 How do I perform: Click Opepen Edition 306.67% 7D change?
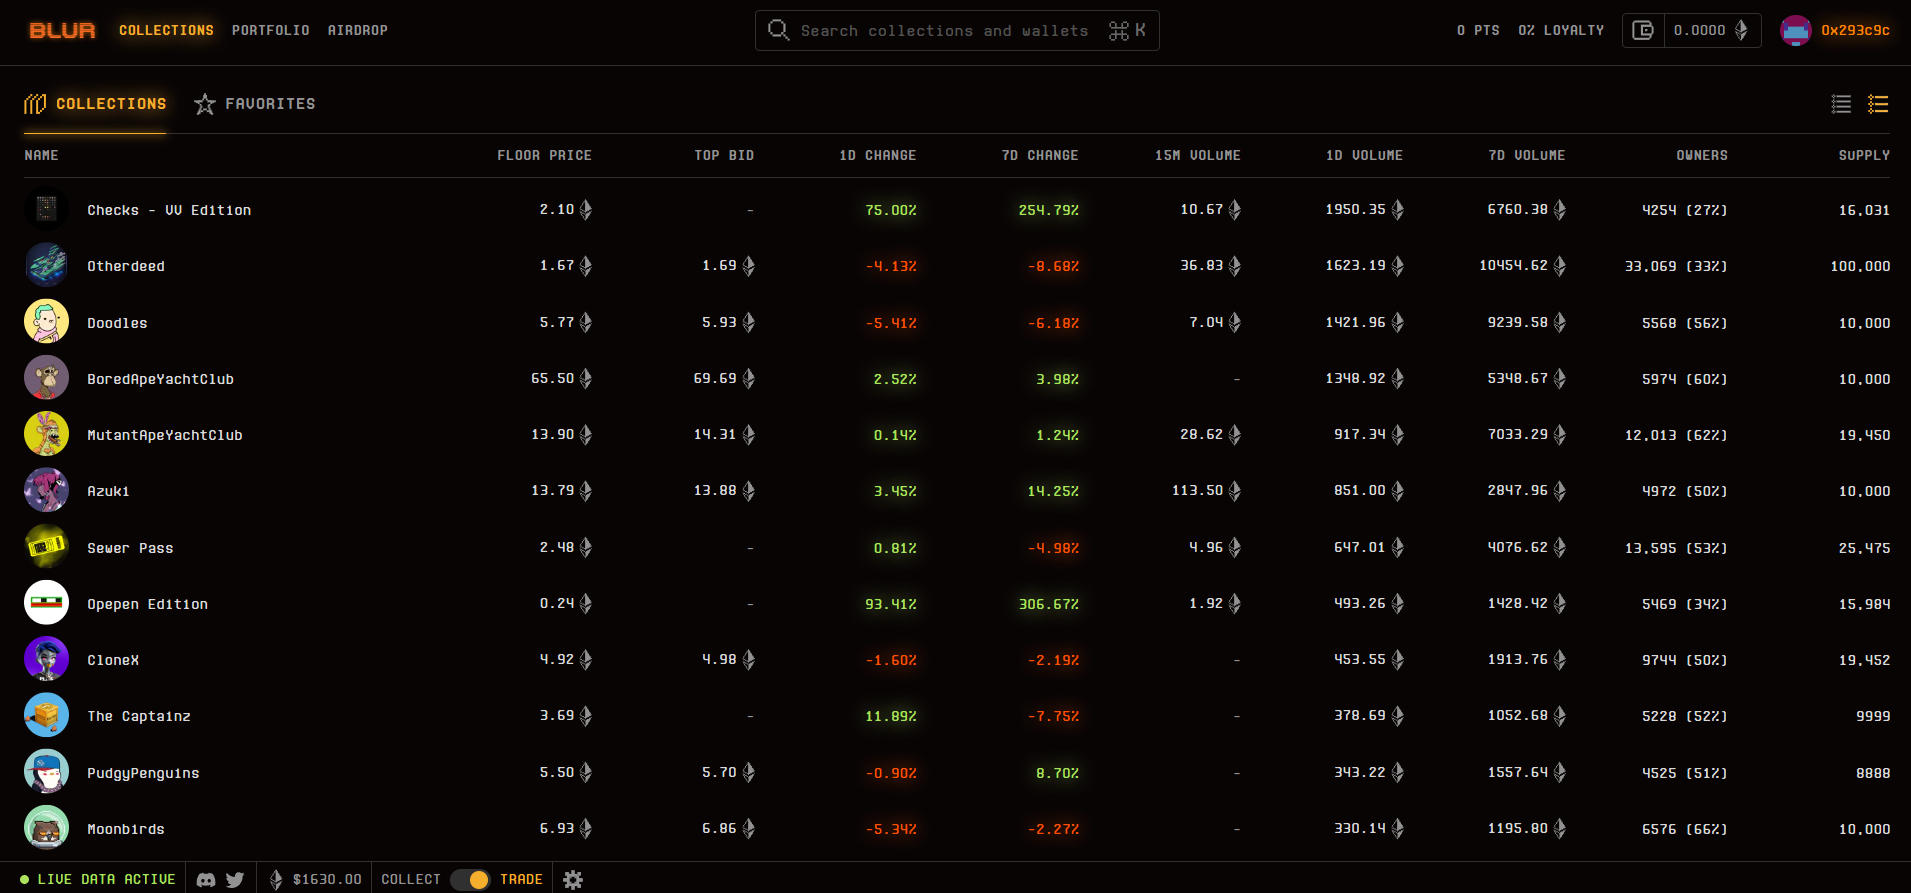click(x=1048, y=604)
